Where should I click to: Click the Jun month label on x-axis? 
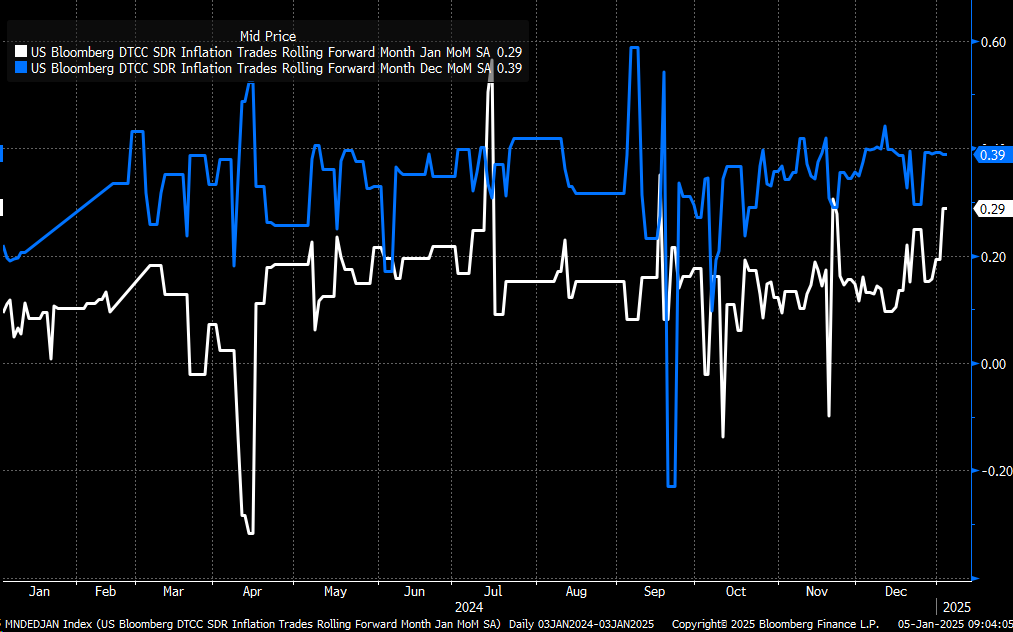tap(413, 591)
